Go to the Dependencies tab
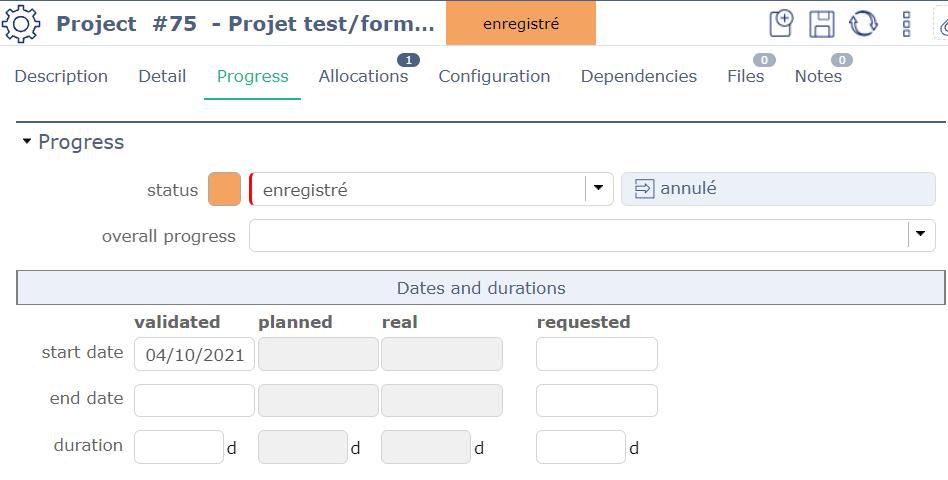The height and width of the screenshot is (480, 948). (x=638, y=76)
